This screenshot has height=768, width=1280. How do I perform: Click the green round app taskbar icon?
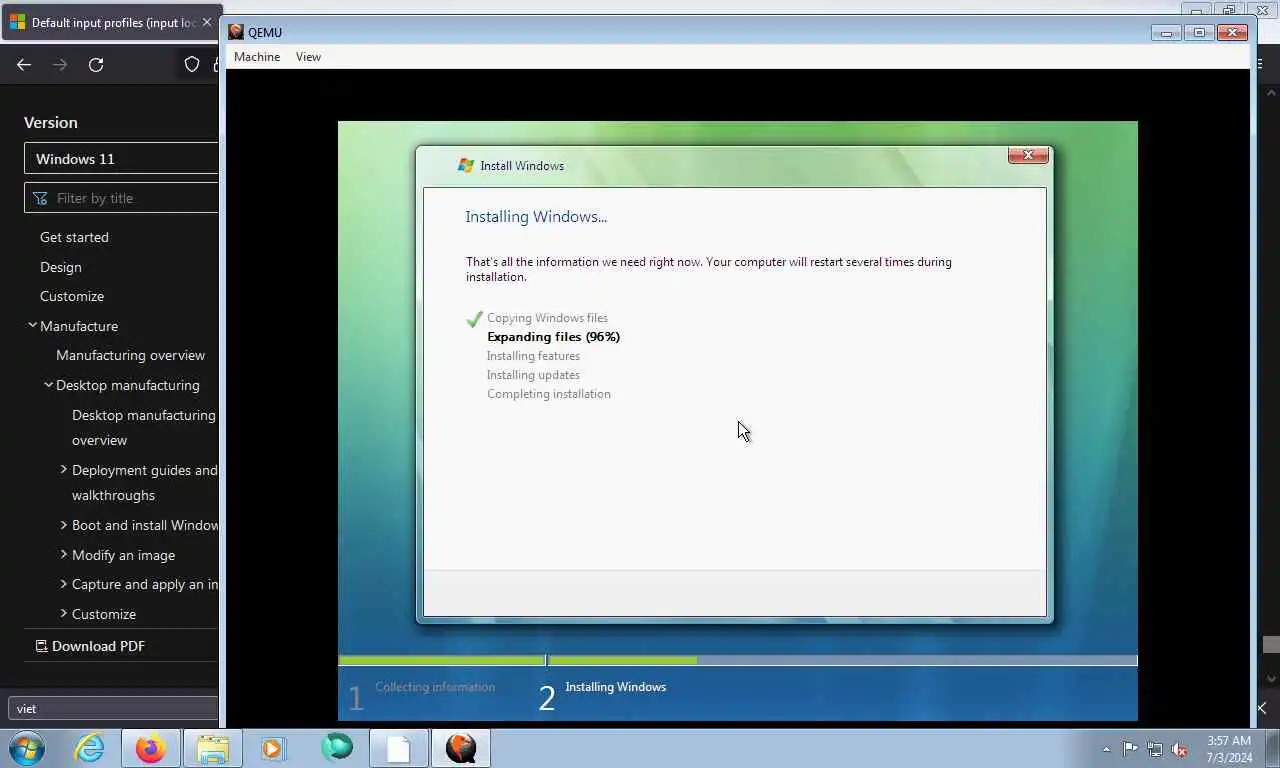coord(337,747)
